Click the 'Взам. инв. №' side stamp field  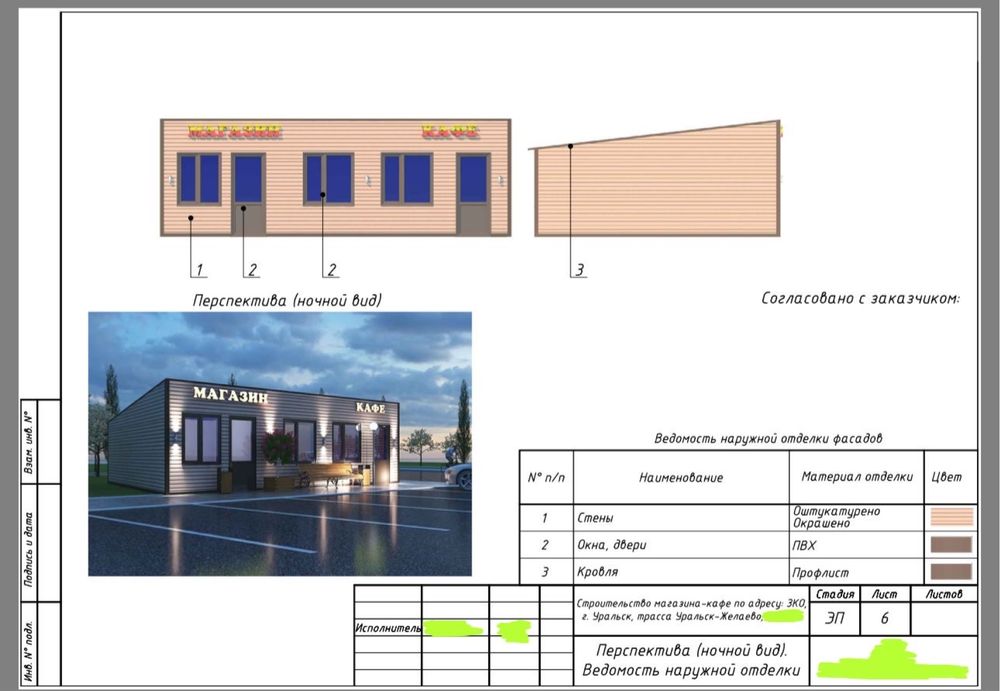tap(29, 442)
